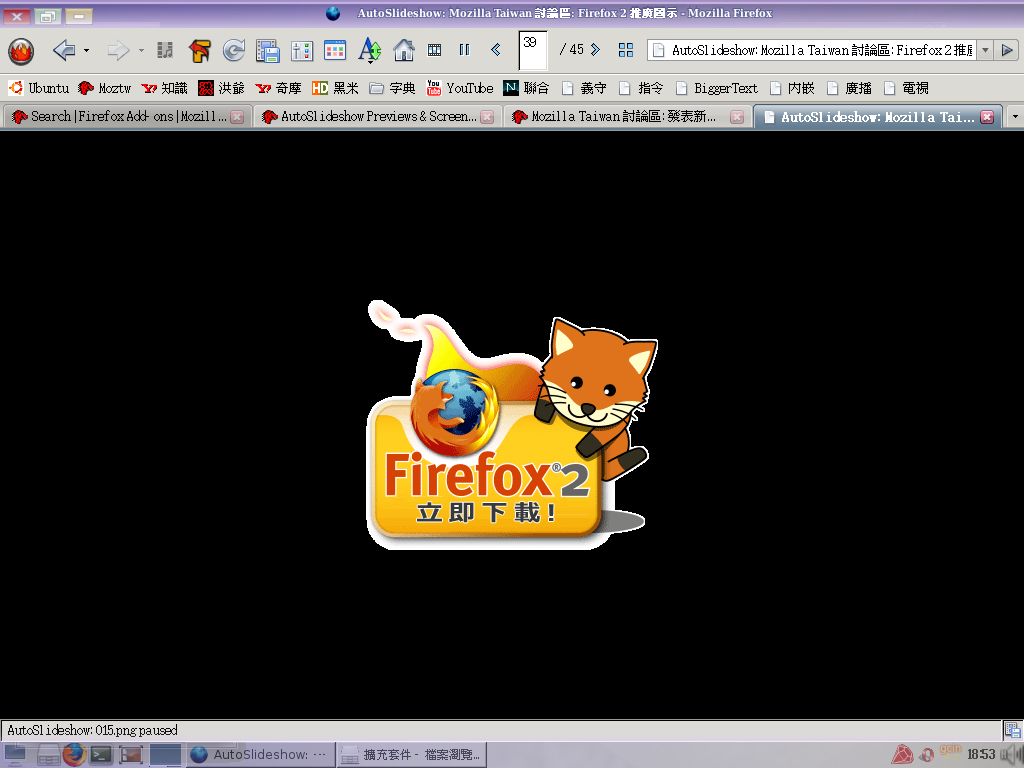Click the Reload page icon
This screenshot has height=768, width=1024.
click(233, 50)
